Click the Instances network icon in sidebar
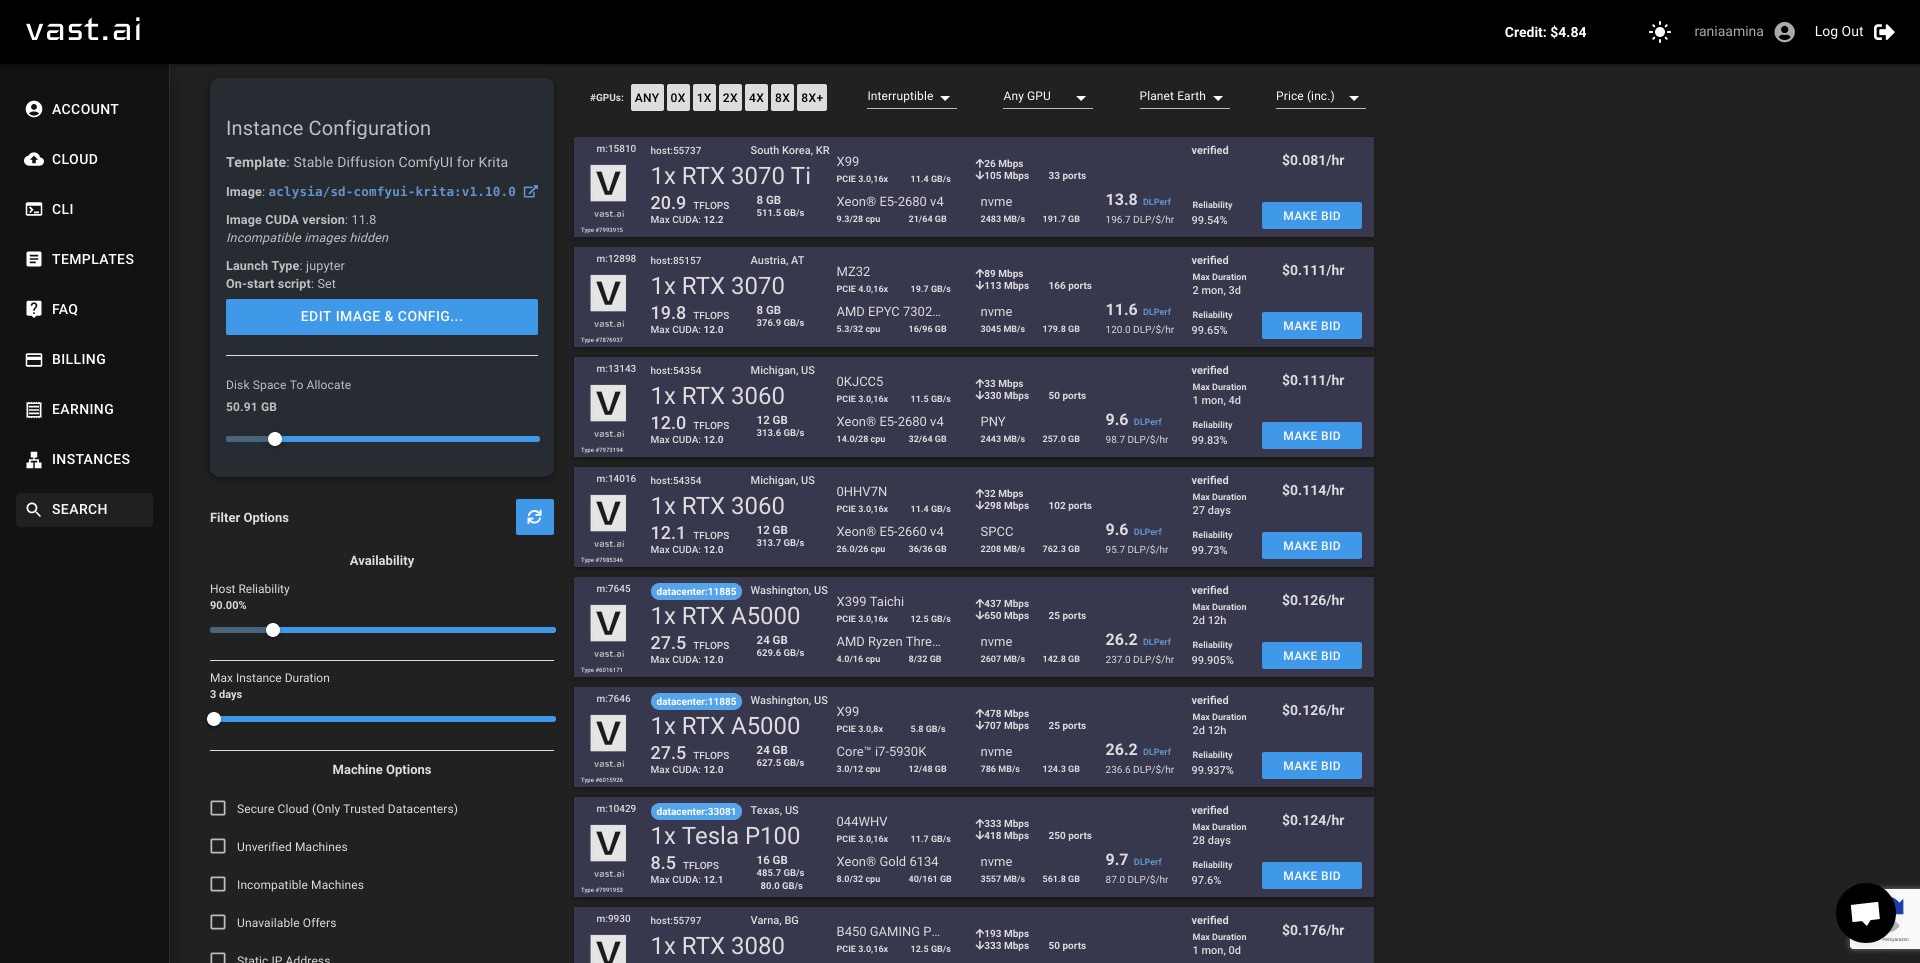This screenshot has height=963, width=1920. click(x=34, y=459)
